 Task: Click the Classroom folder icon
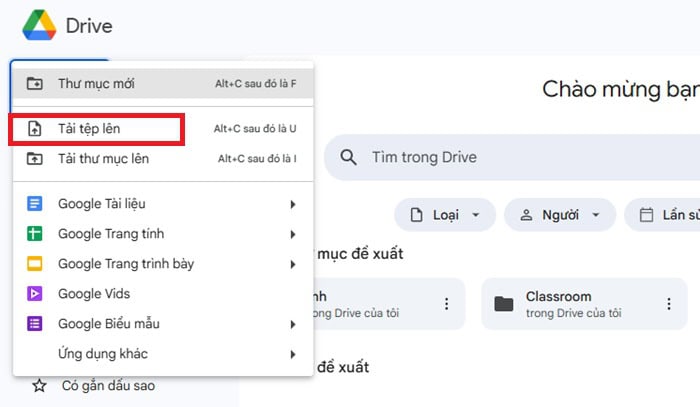coord(504,304)
